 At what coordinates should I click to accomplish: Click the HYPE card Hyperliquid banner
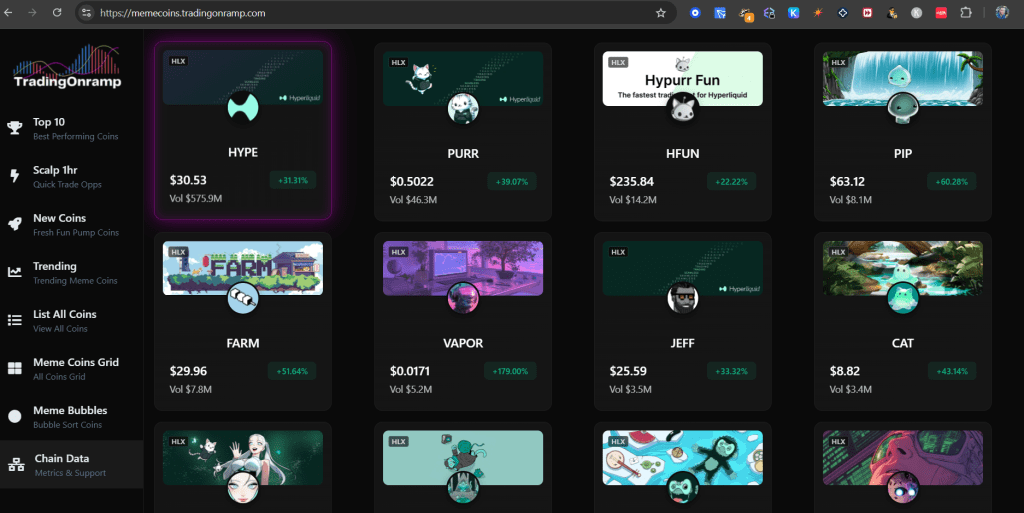243,77
